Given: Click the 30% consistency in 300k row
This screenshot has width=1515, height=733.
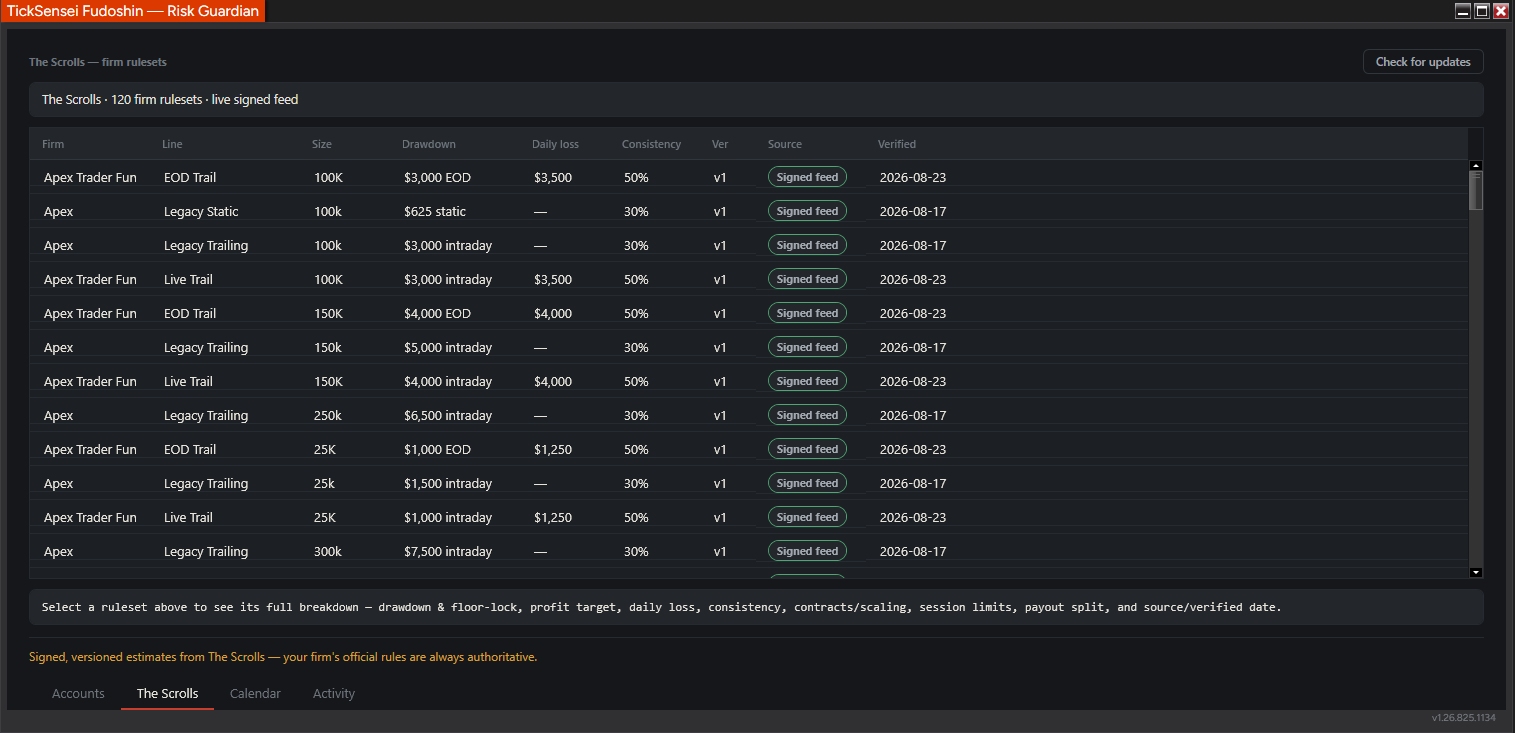Looking at the screenshot, I should 636,551.
